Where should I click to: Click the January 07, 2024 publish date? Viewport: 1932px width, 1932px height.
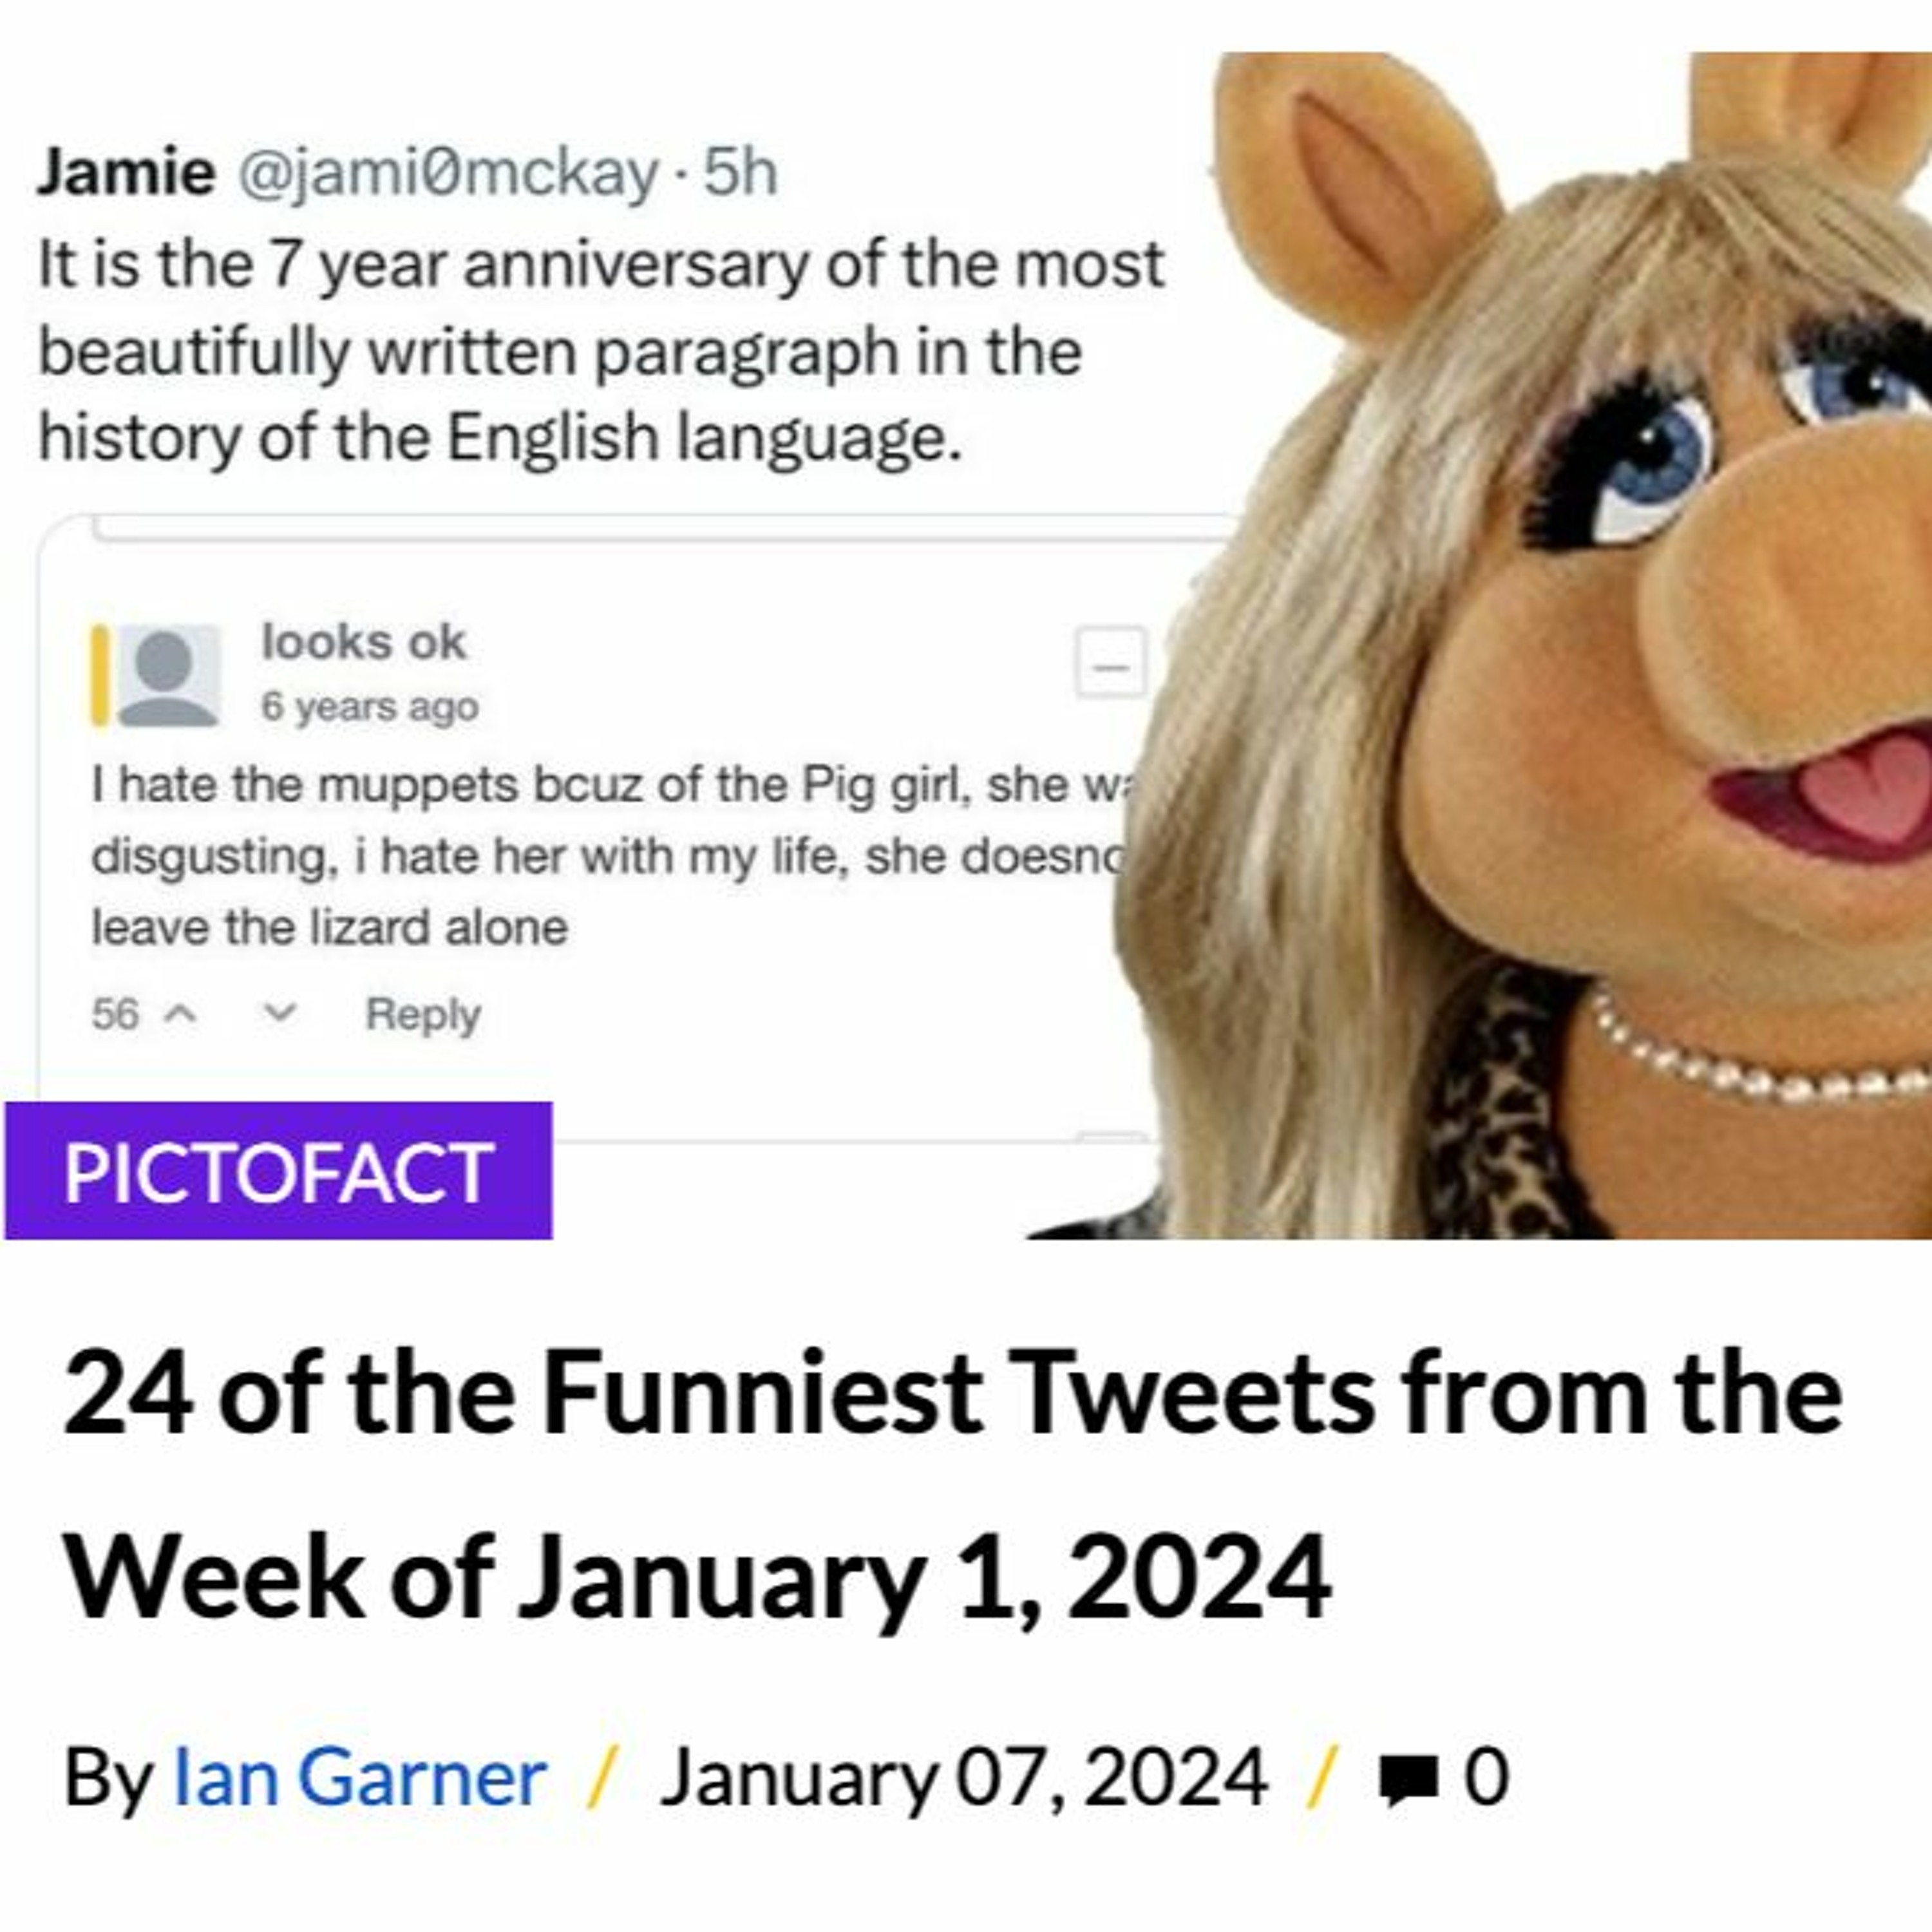point(964,1778)
